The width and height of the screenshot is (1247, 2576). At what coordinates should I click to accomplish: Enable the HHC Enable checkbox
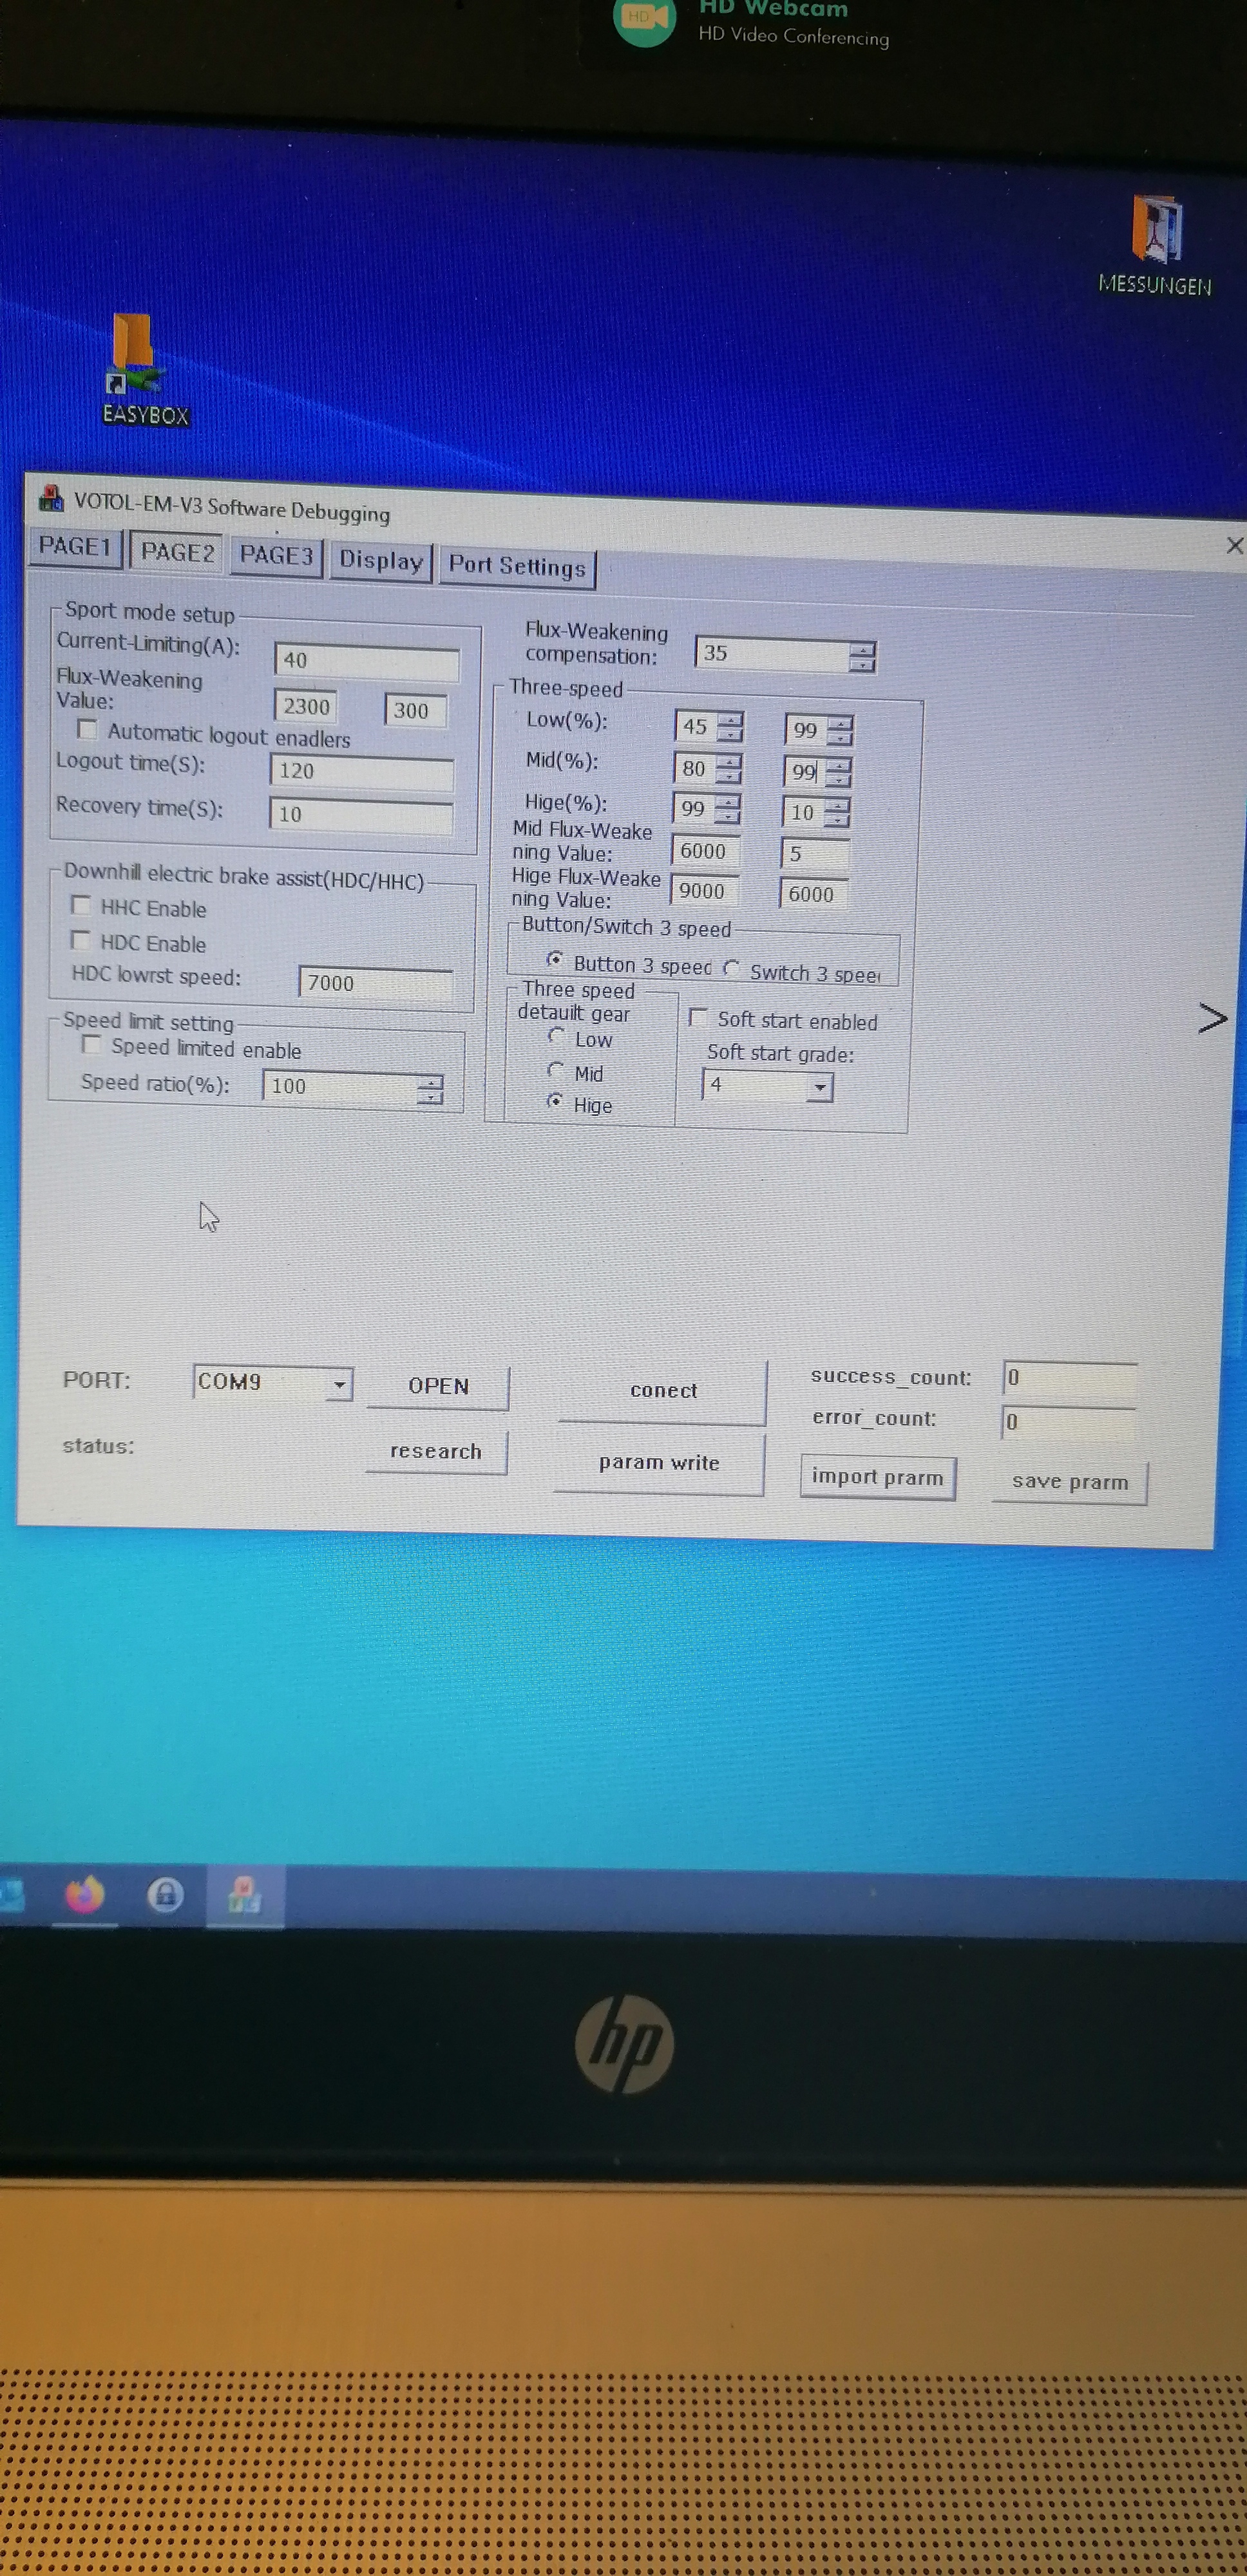(x=82, y=905)
